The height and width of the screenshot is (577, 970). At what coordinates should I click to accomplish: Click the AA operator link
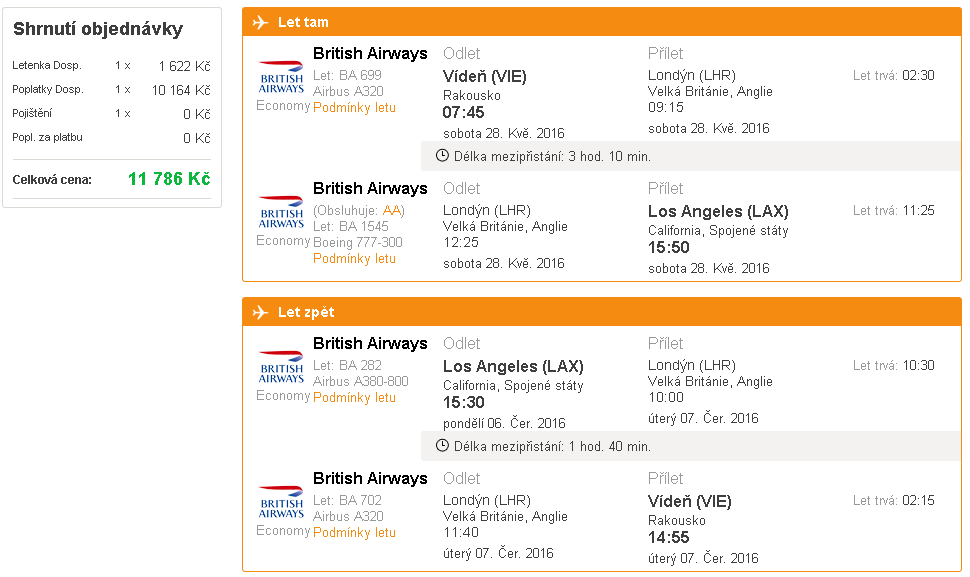coord(392,211)
